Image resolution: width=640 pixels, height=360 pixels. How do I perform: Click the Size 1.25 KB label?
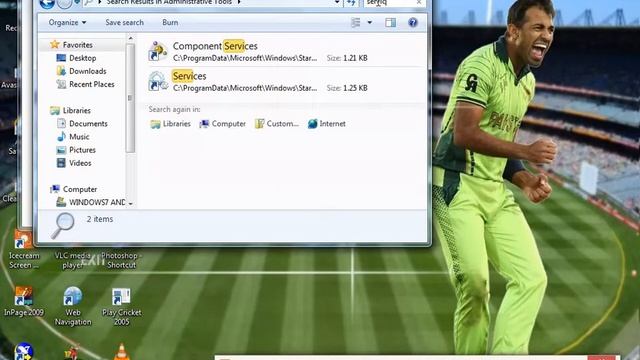coord(347,88)
